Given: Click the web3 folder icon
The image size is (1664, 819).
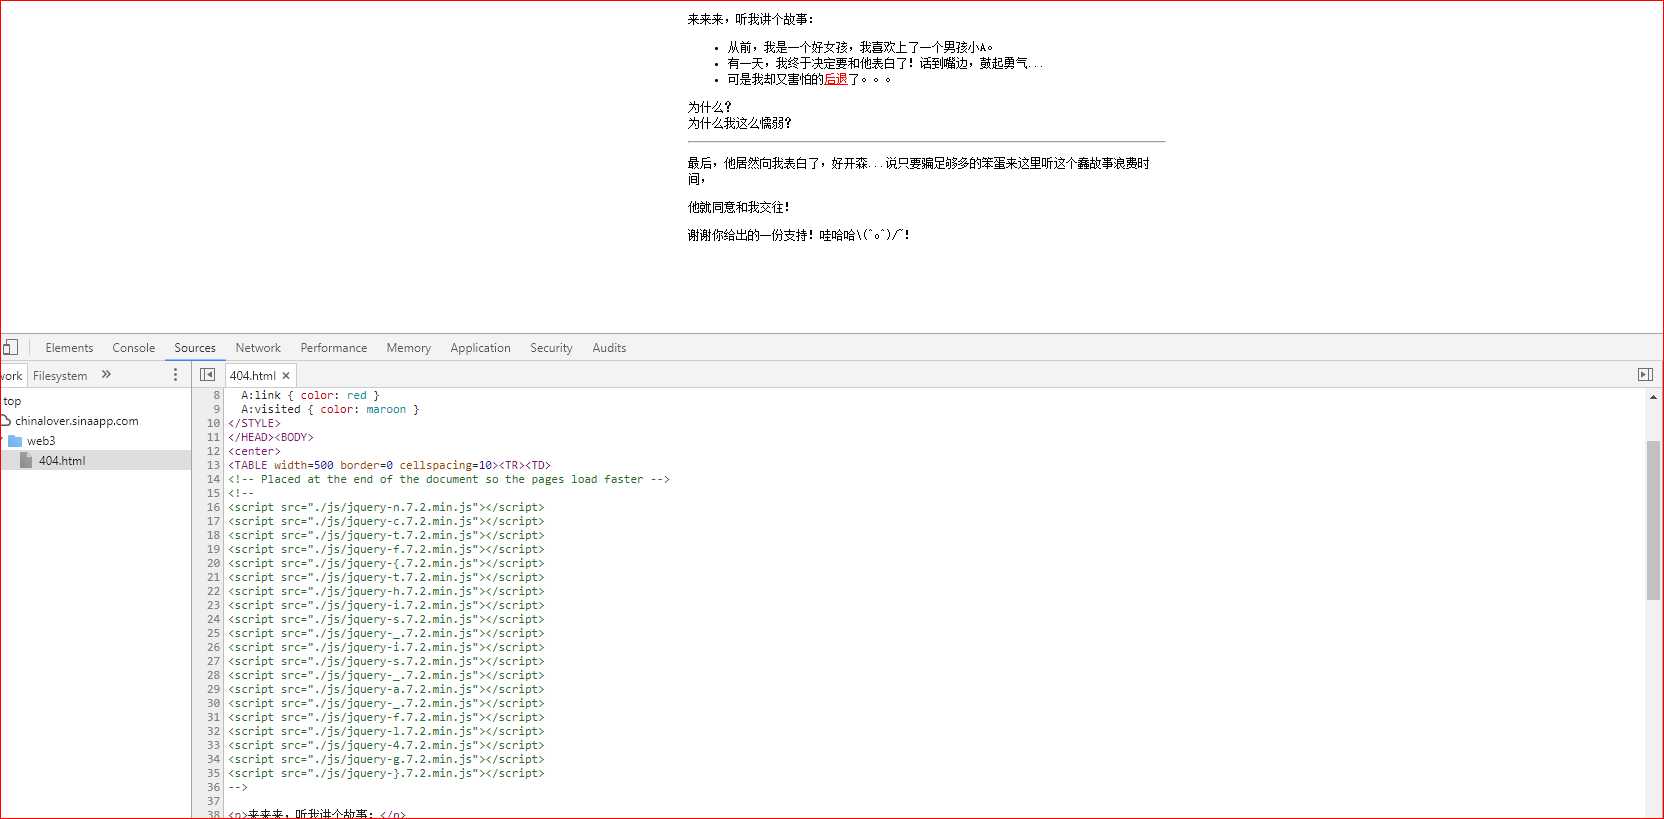Looking at the screenshot, I should [15, 440].
